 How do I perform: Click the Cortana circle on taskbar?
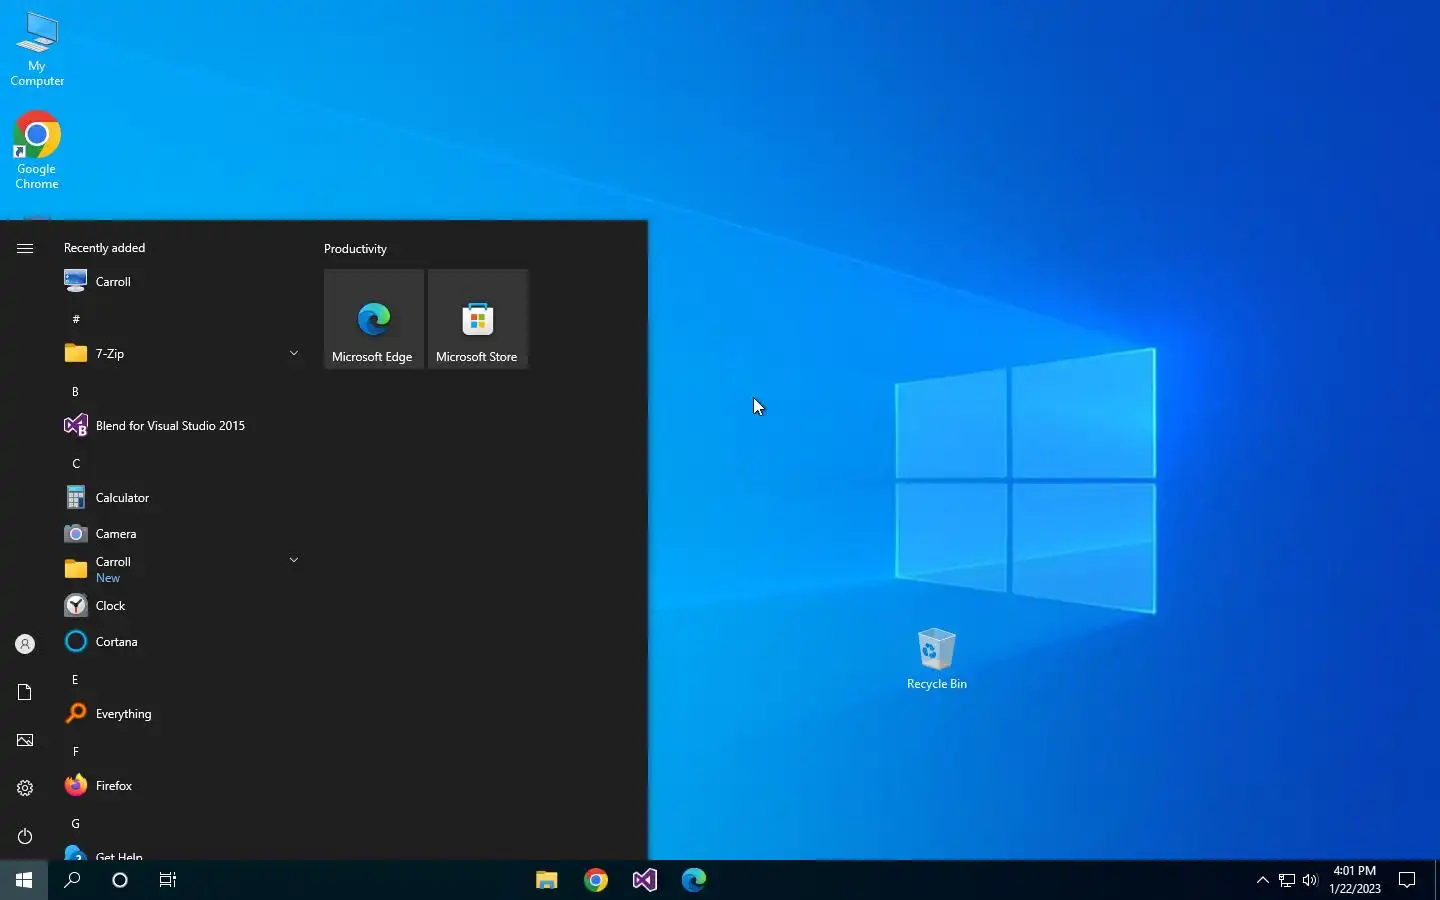point(120,880)
